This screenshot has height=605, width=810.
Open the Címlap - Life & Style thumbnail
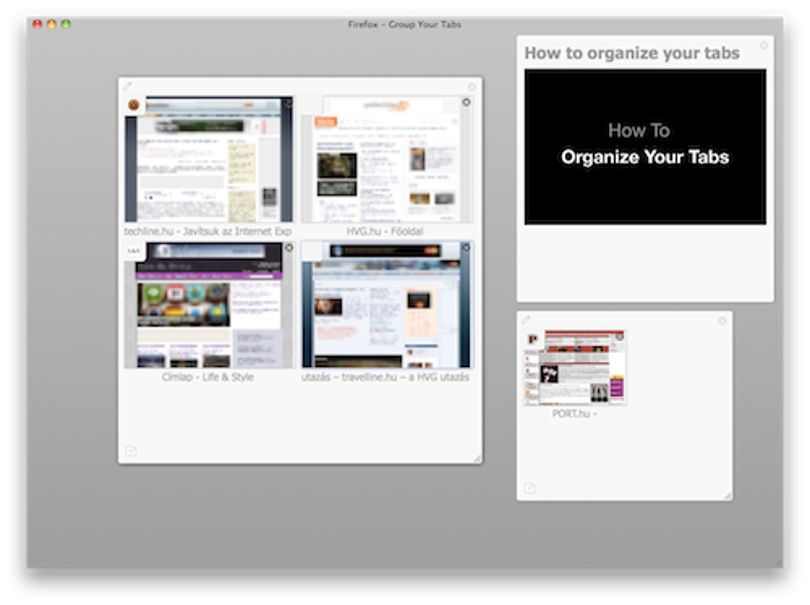tap(209, 305)
